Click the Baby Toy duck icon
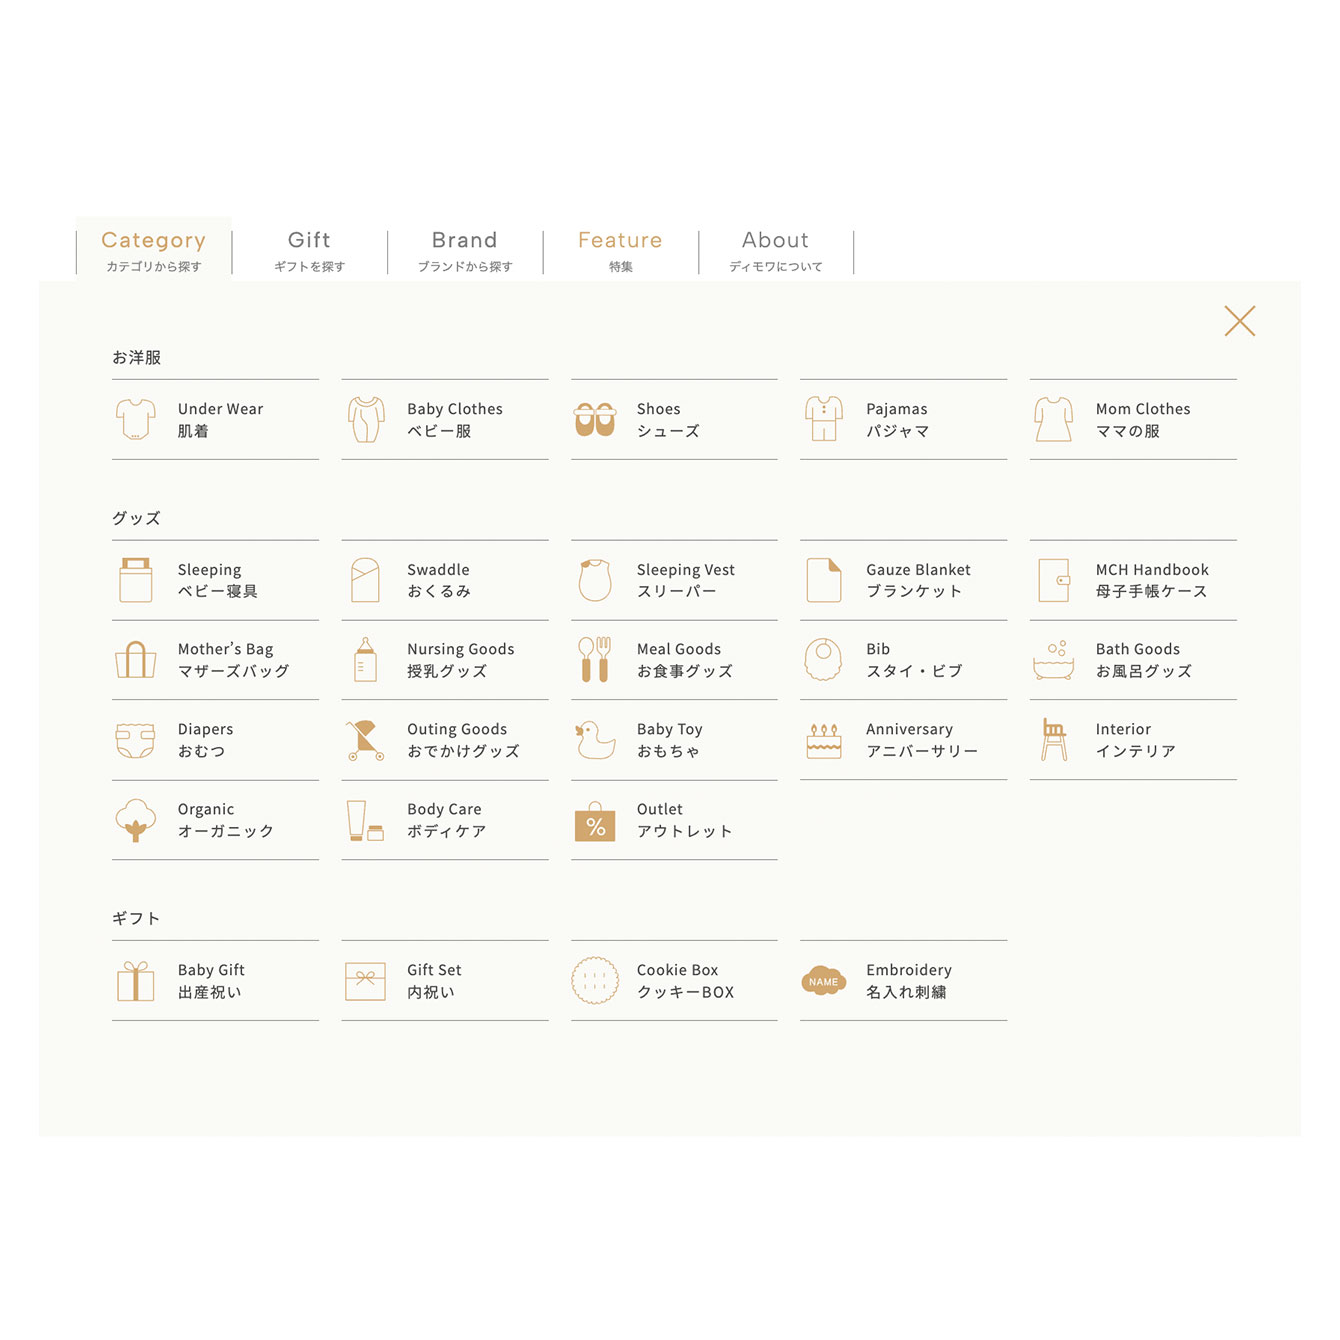1340x1340 pixels. (x=595, y=741)
